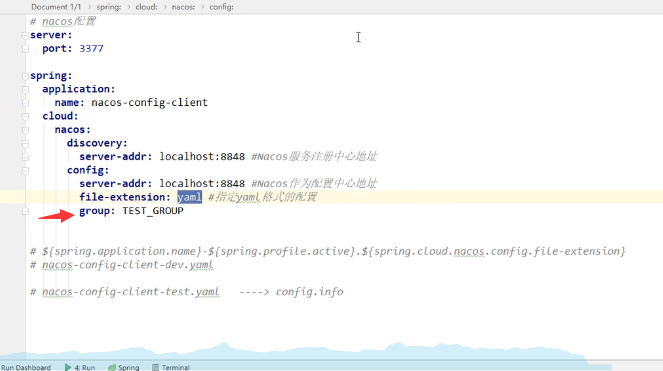Collapse the server: fold marker
The width and height of the screenshot is (663, 371).
25,36
